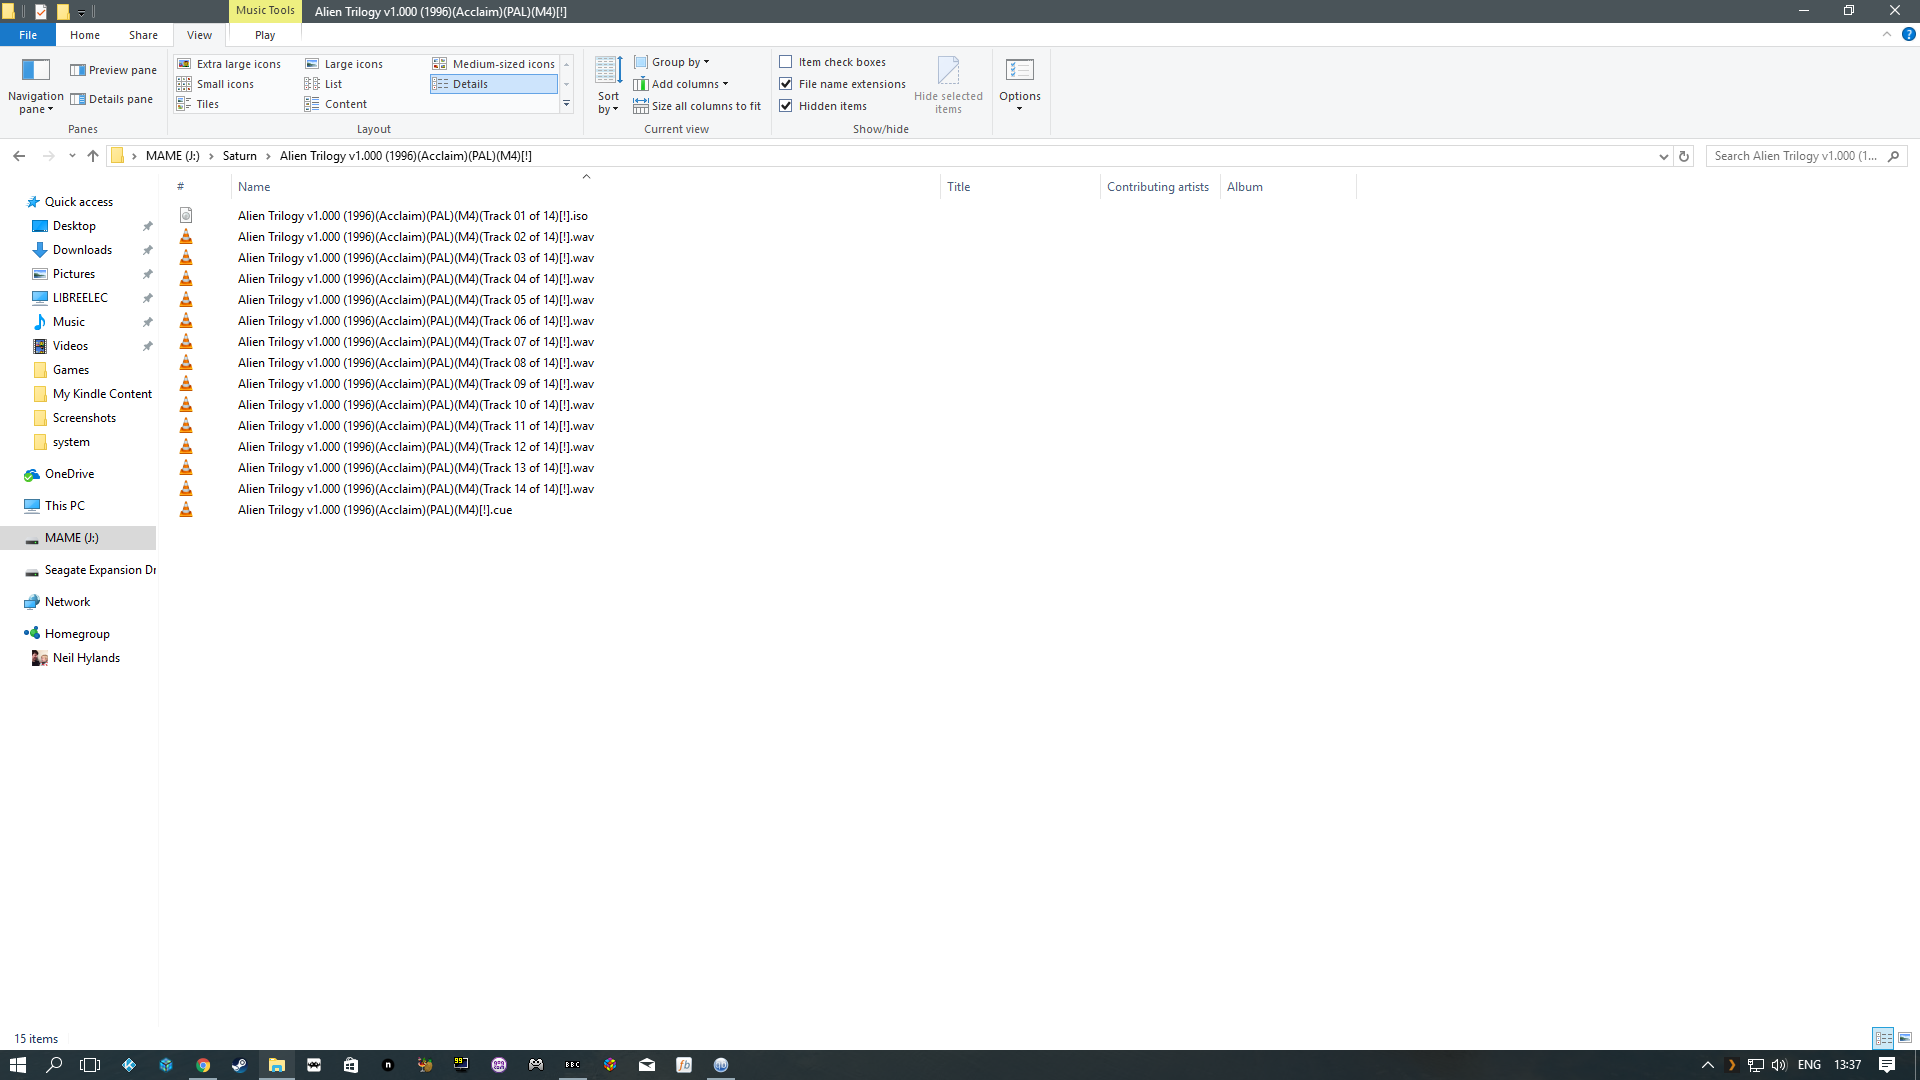Open My Kindle Content folder
This screenshot has width=1920, height=1080.
(x=102, y=394)
